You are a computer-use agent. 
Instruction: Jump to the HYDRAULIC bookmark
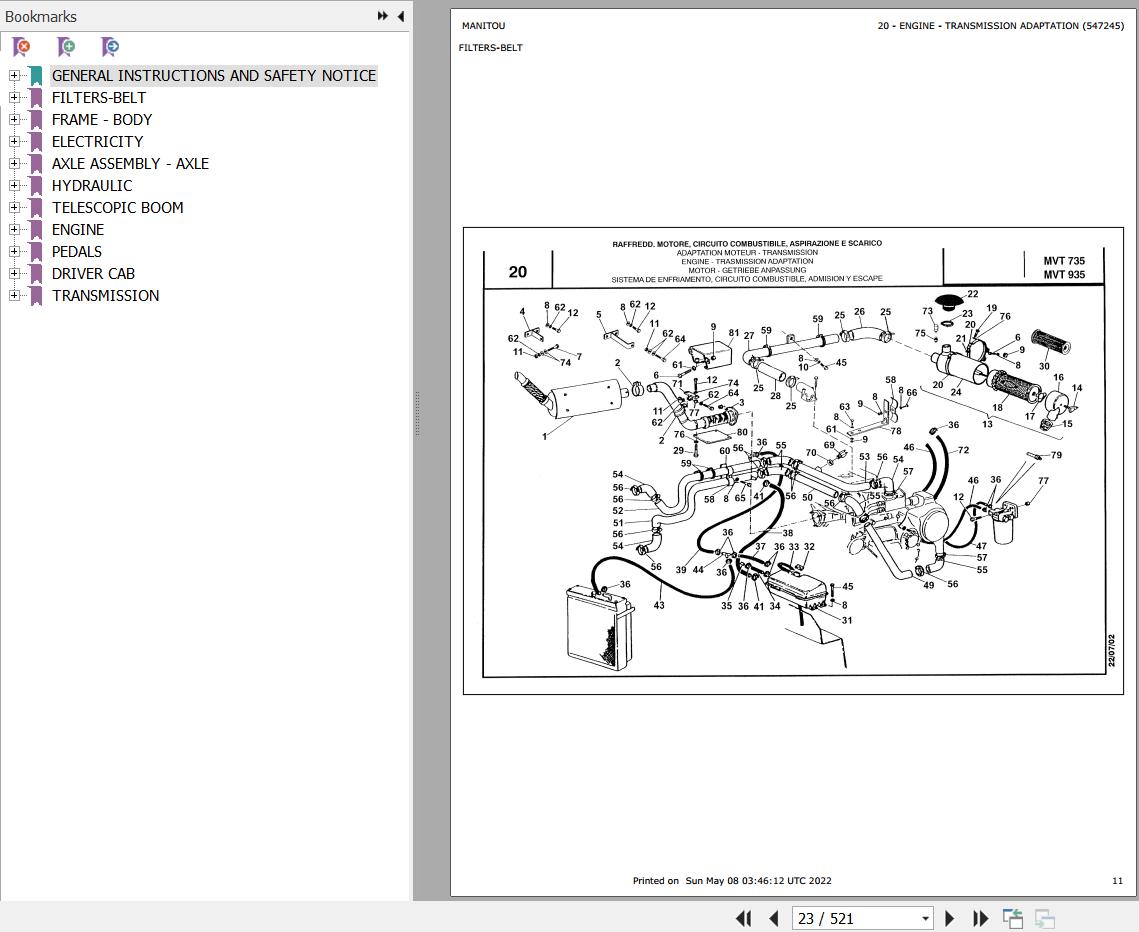point(92,185)
